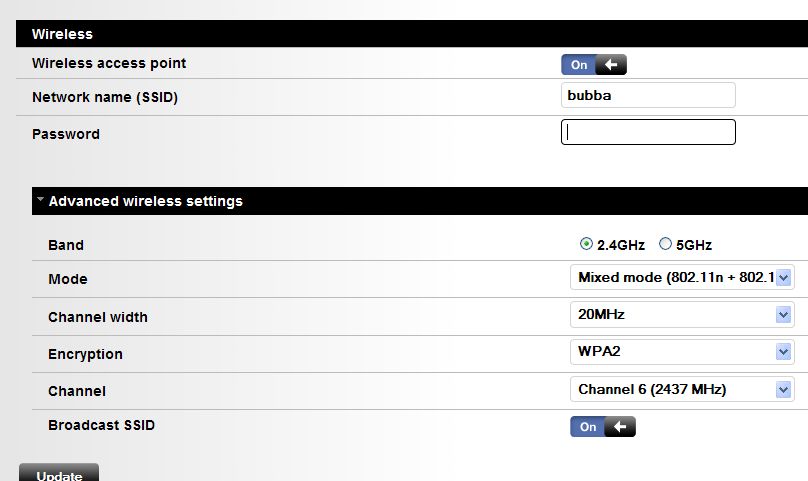This screenshot has height=481, width=808.
Task: Turn off Wireless access point via On label
Action: tap(579, 65)
